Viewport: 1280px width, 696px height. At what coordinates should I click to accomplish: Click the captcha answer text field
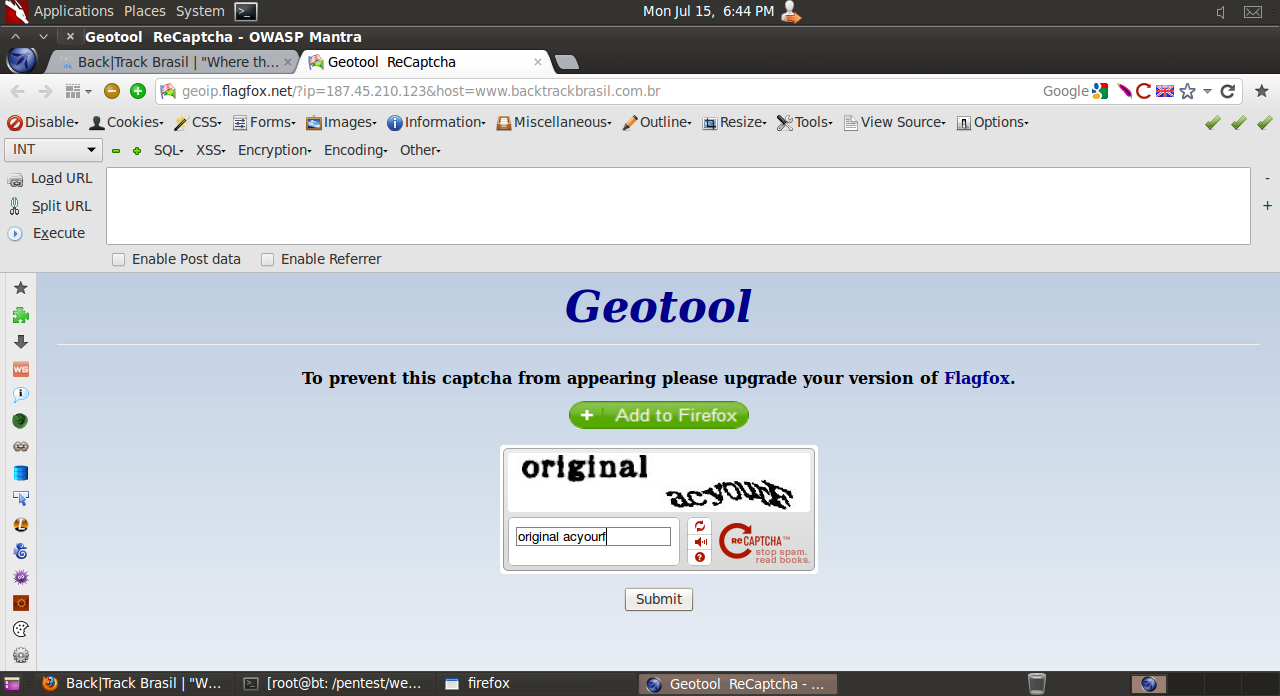coord(593,537)
